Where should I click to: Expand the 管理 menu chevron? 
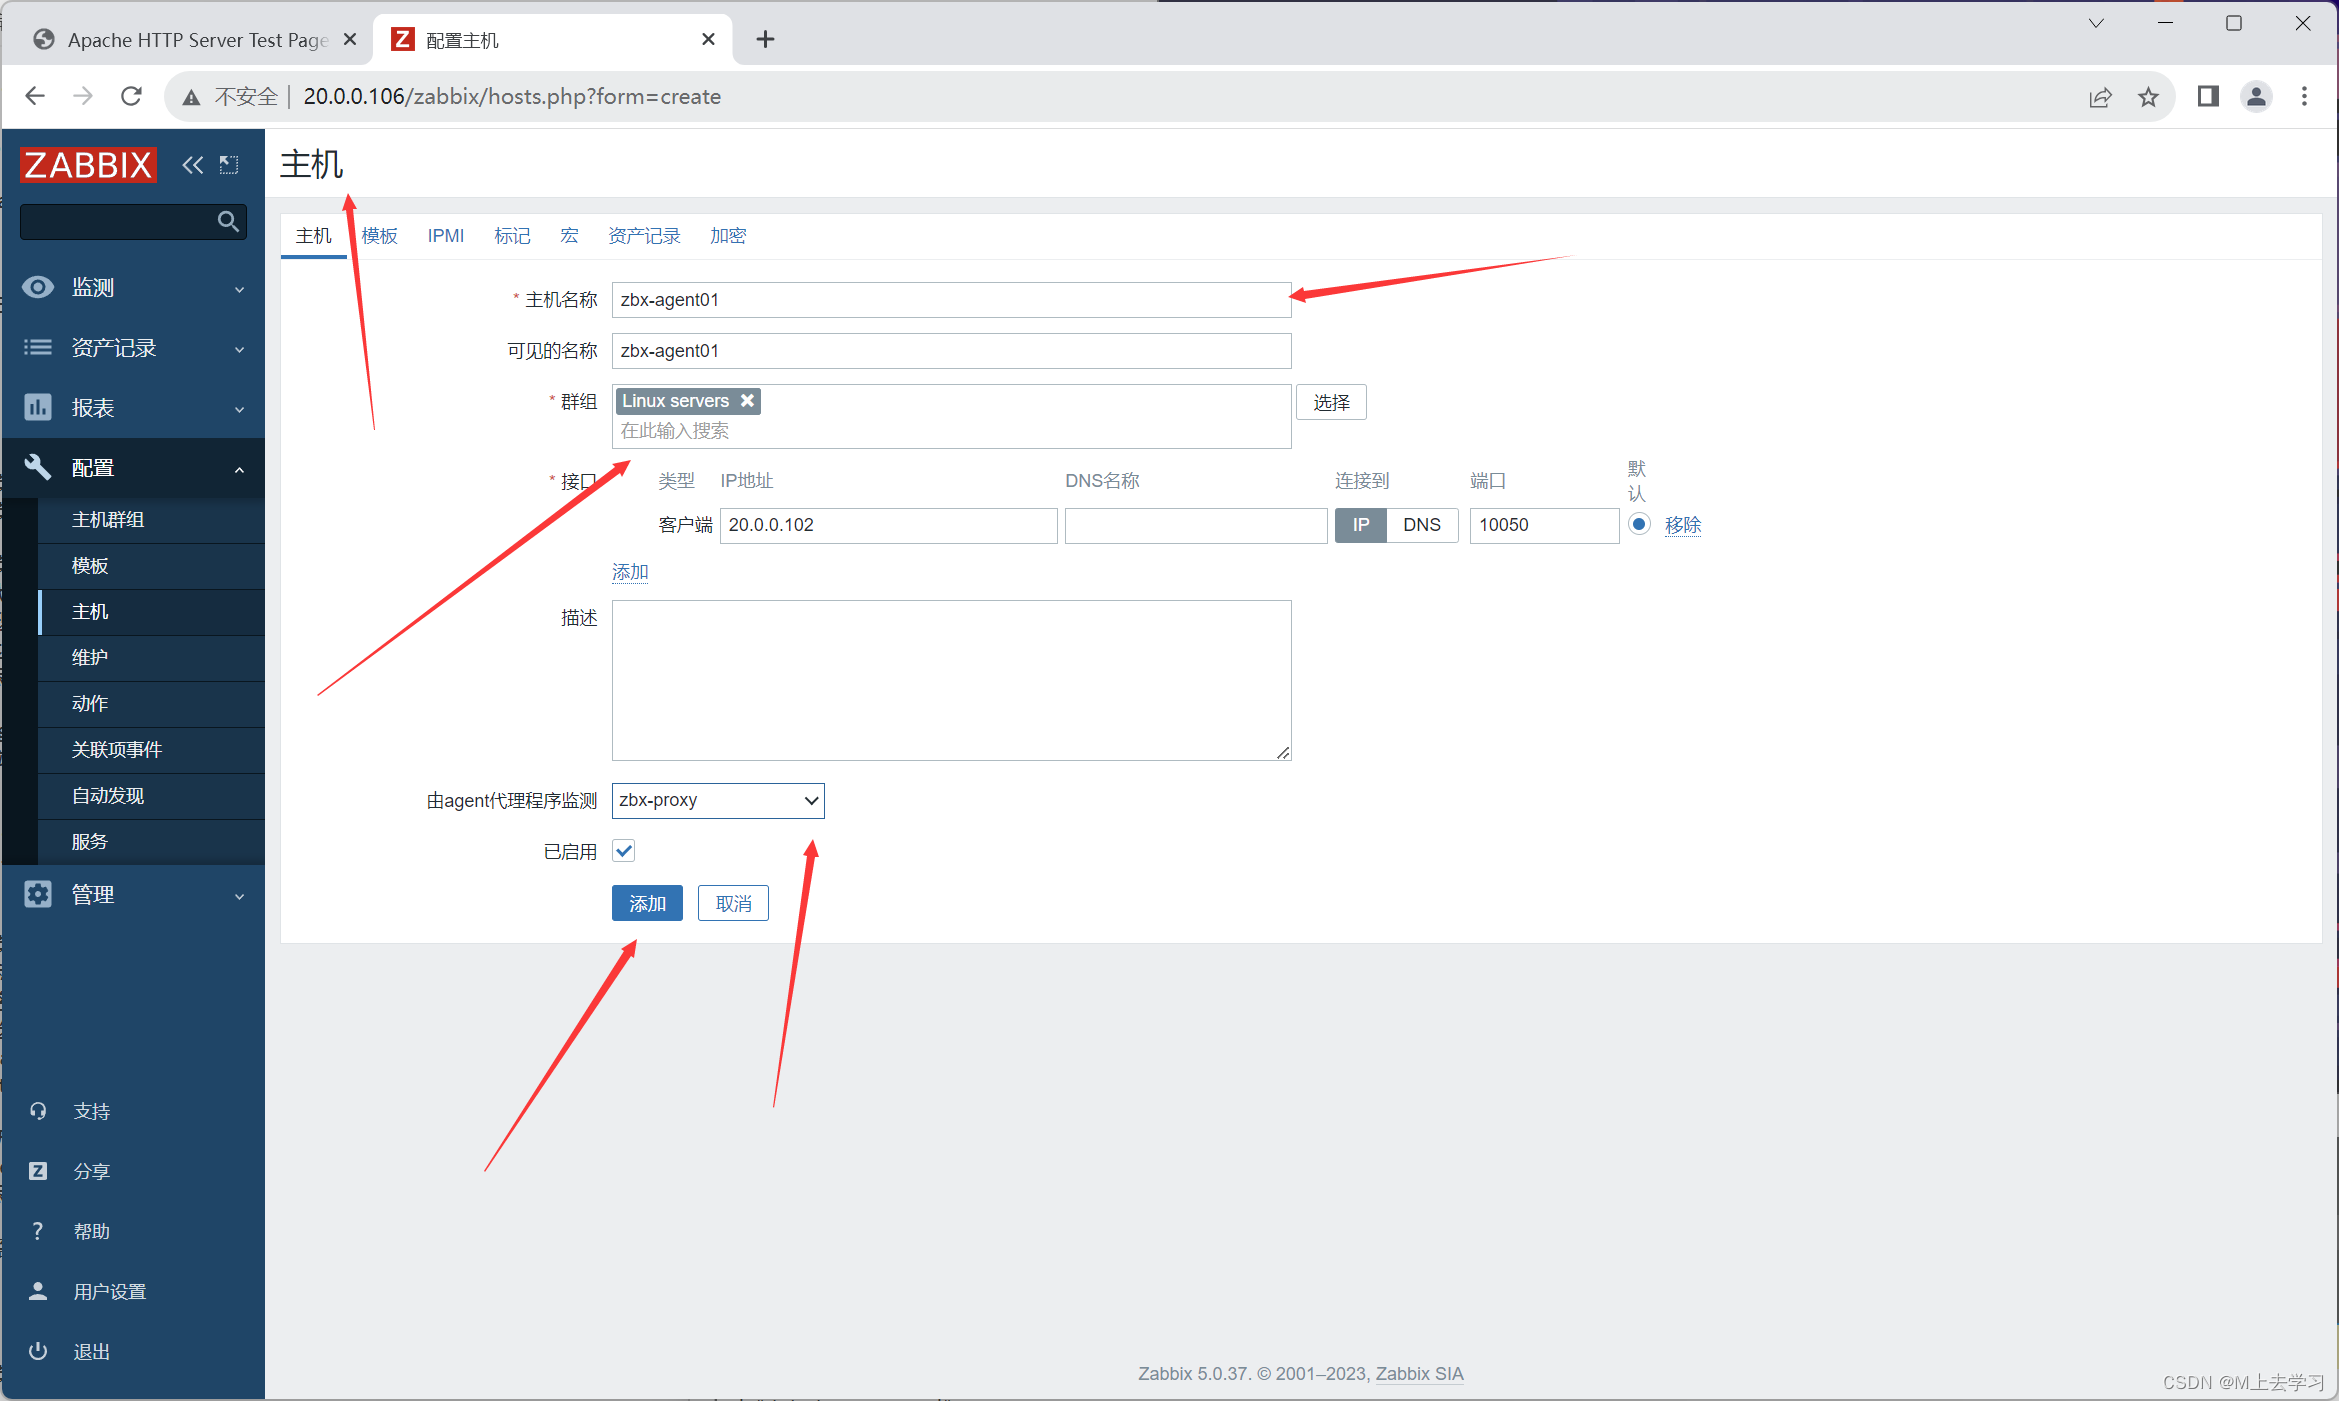tap(239, 896)
